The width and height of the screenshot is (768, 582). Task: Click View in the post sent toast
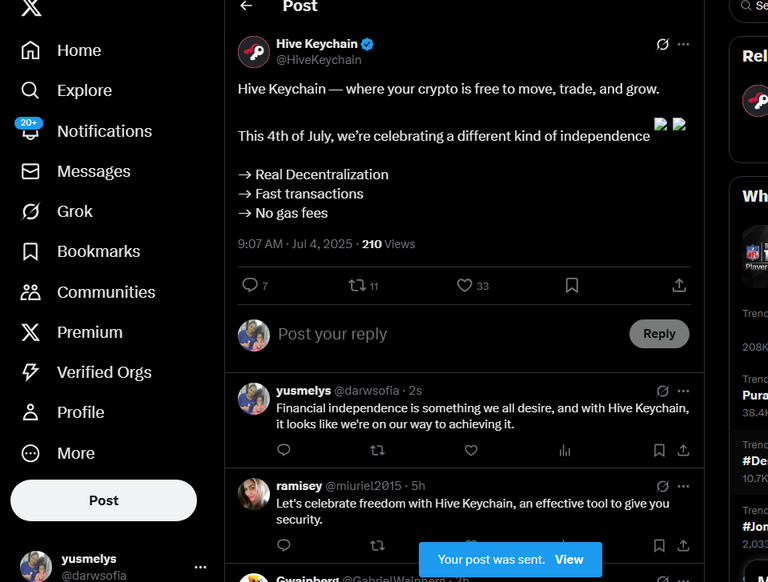(x=569, y=559)
